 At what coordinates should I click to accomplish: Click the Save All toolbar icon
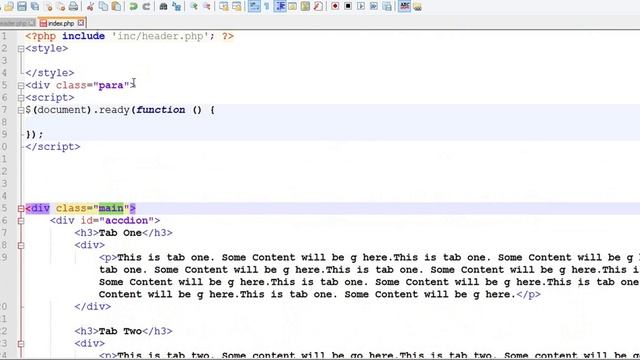(x=35, y=7)
